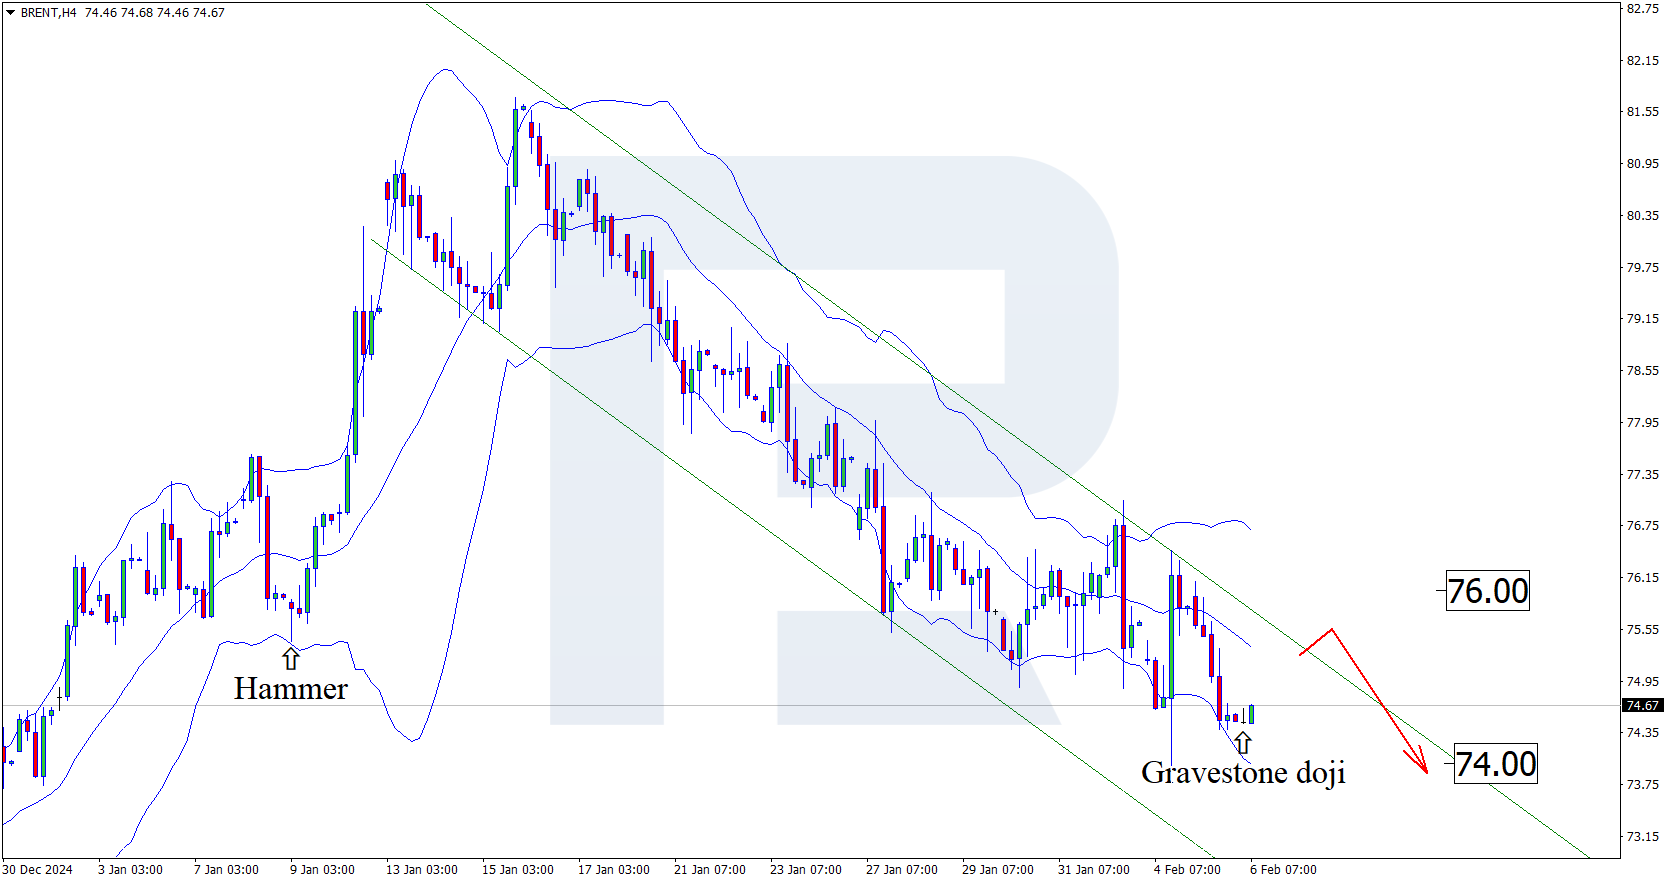1670x882 pixels.
Task: Click the 82.75 price axis value
Action: (1642, 9)
